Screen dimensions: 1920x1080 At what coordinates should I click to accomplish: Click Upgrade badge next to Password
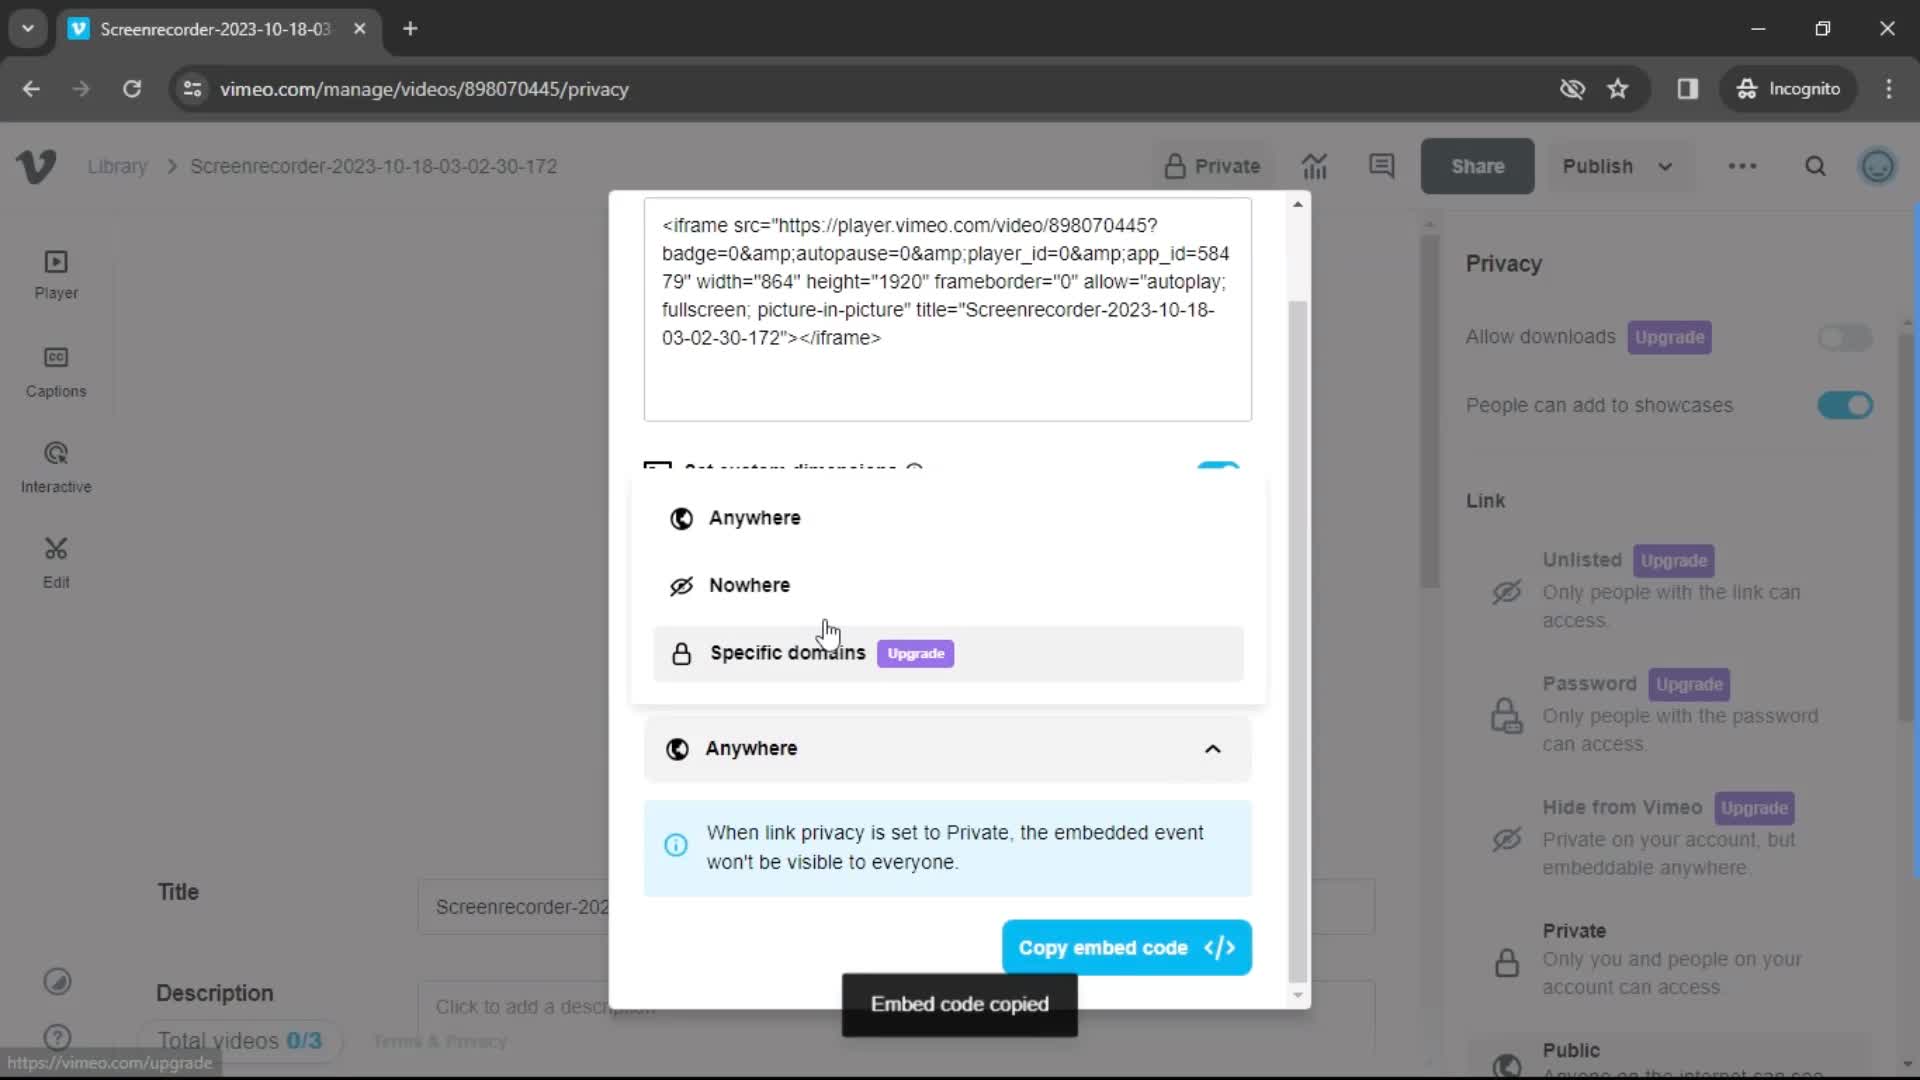[x=1689, y=684]
